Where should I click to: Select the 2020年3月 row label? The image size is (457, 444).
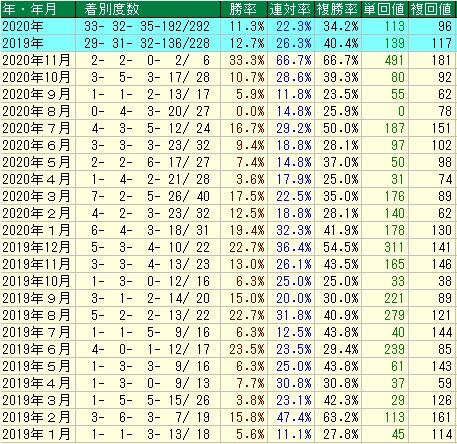point(36,196)
